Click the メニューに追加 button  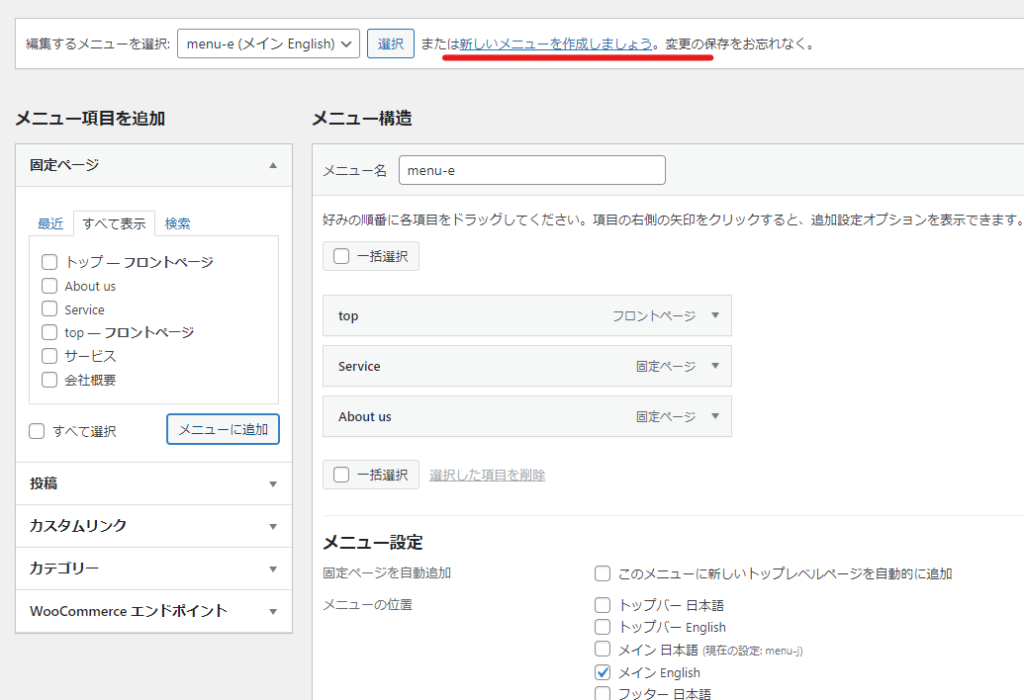click(223, 429)
